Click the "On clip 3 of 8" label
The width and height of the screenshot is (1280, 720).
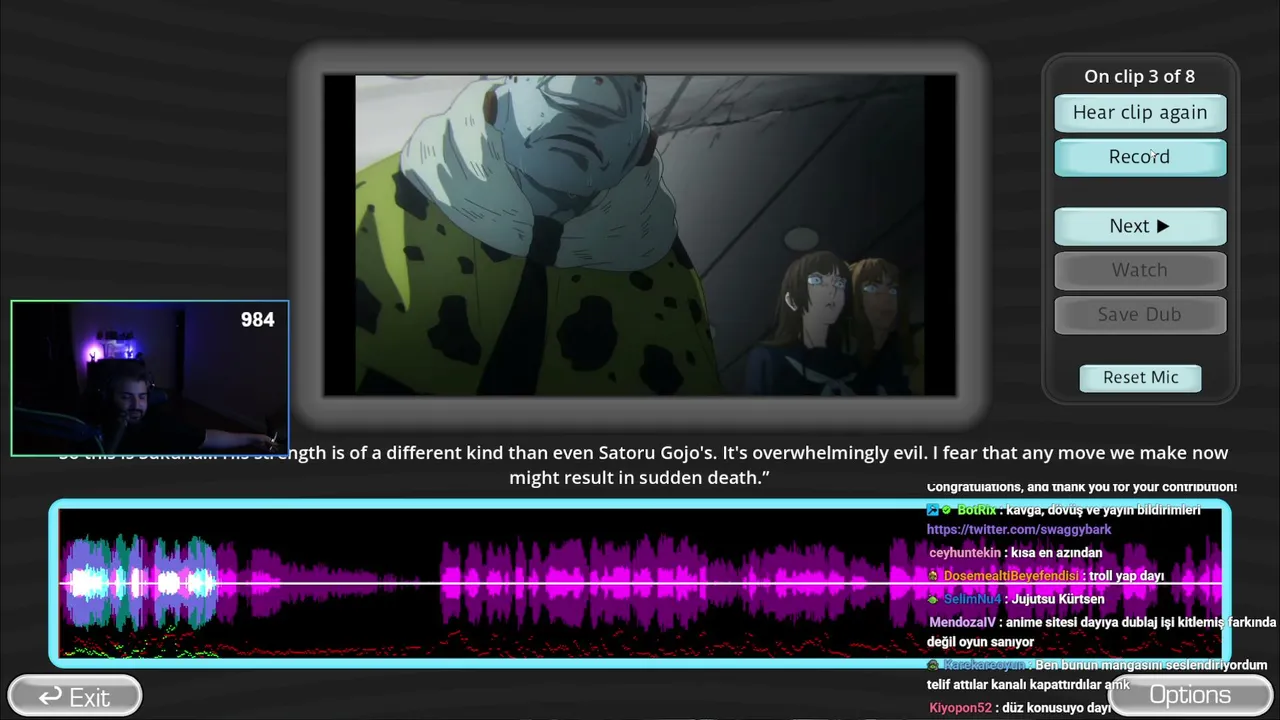click(1140, 76)
